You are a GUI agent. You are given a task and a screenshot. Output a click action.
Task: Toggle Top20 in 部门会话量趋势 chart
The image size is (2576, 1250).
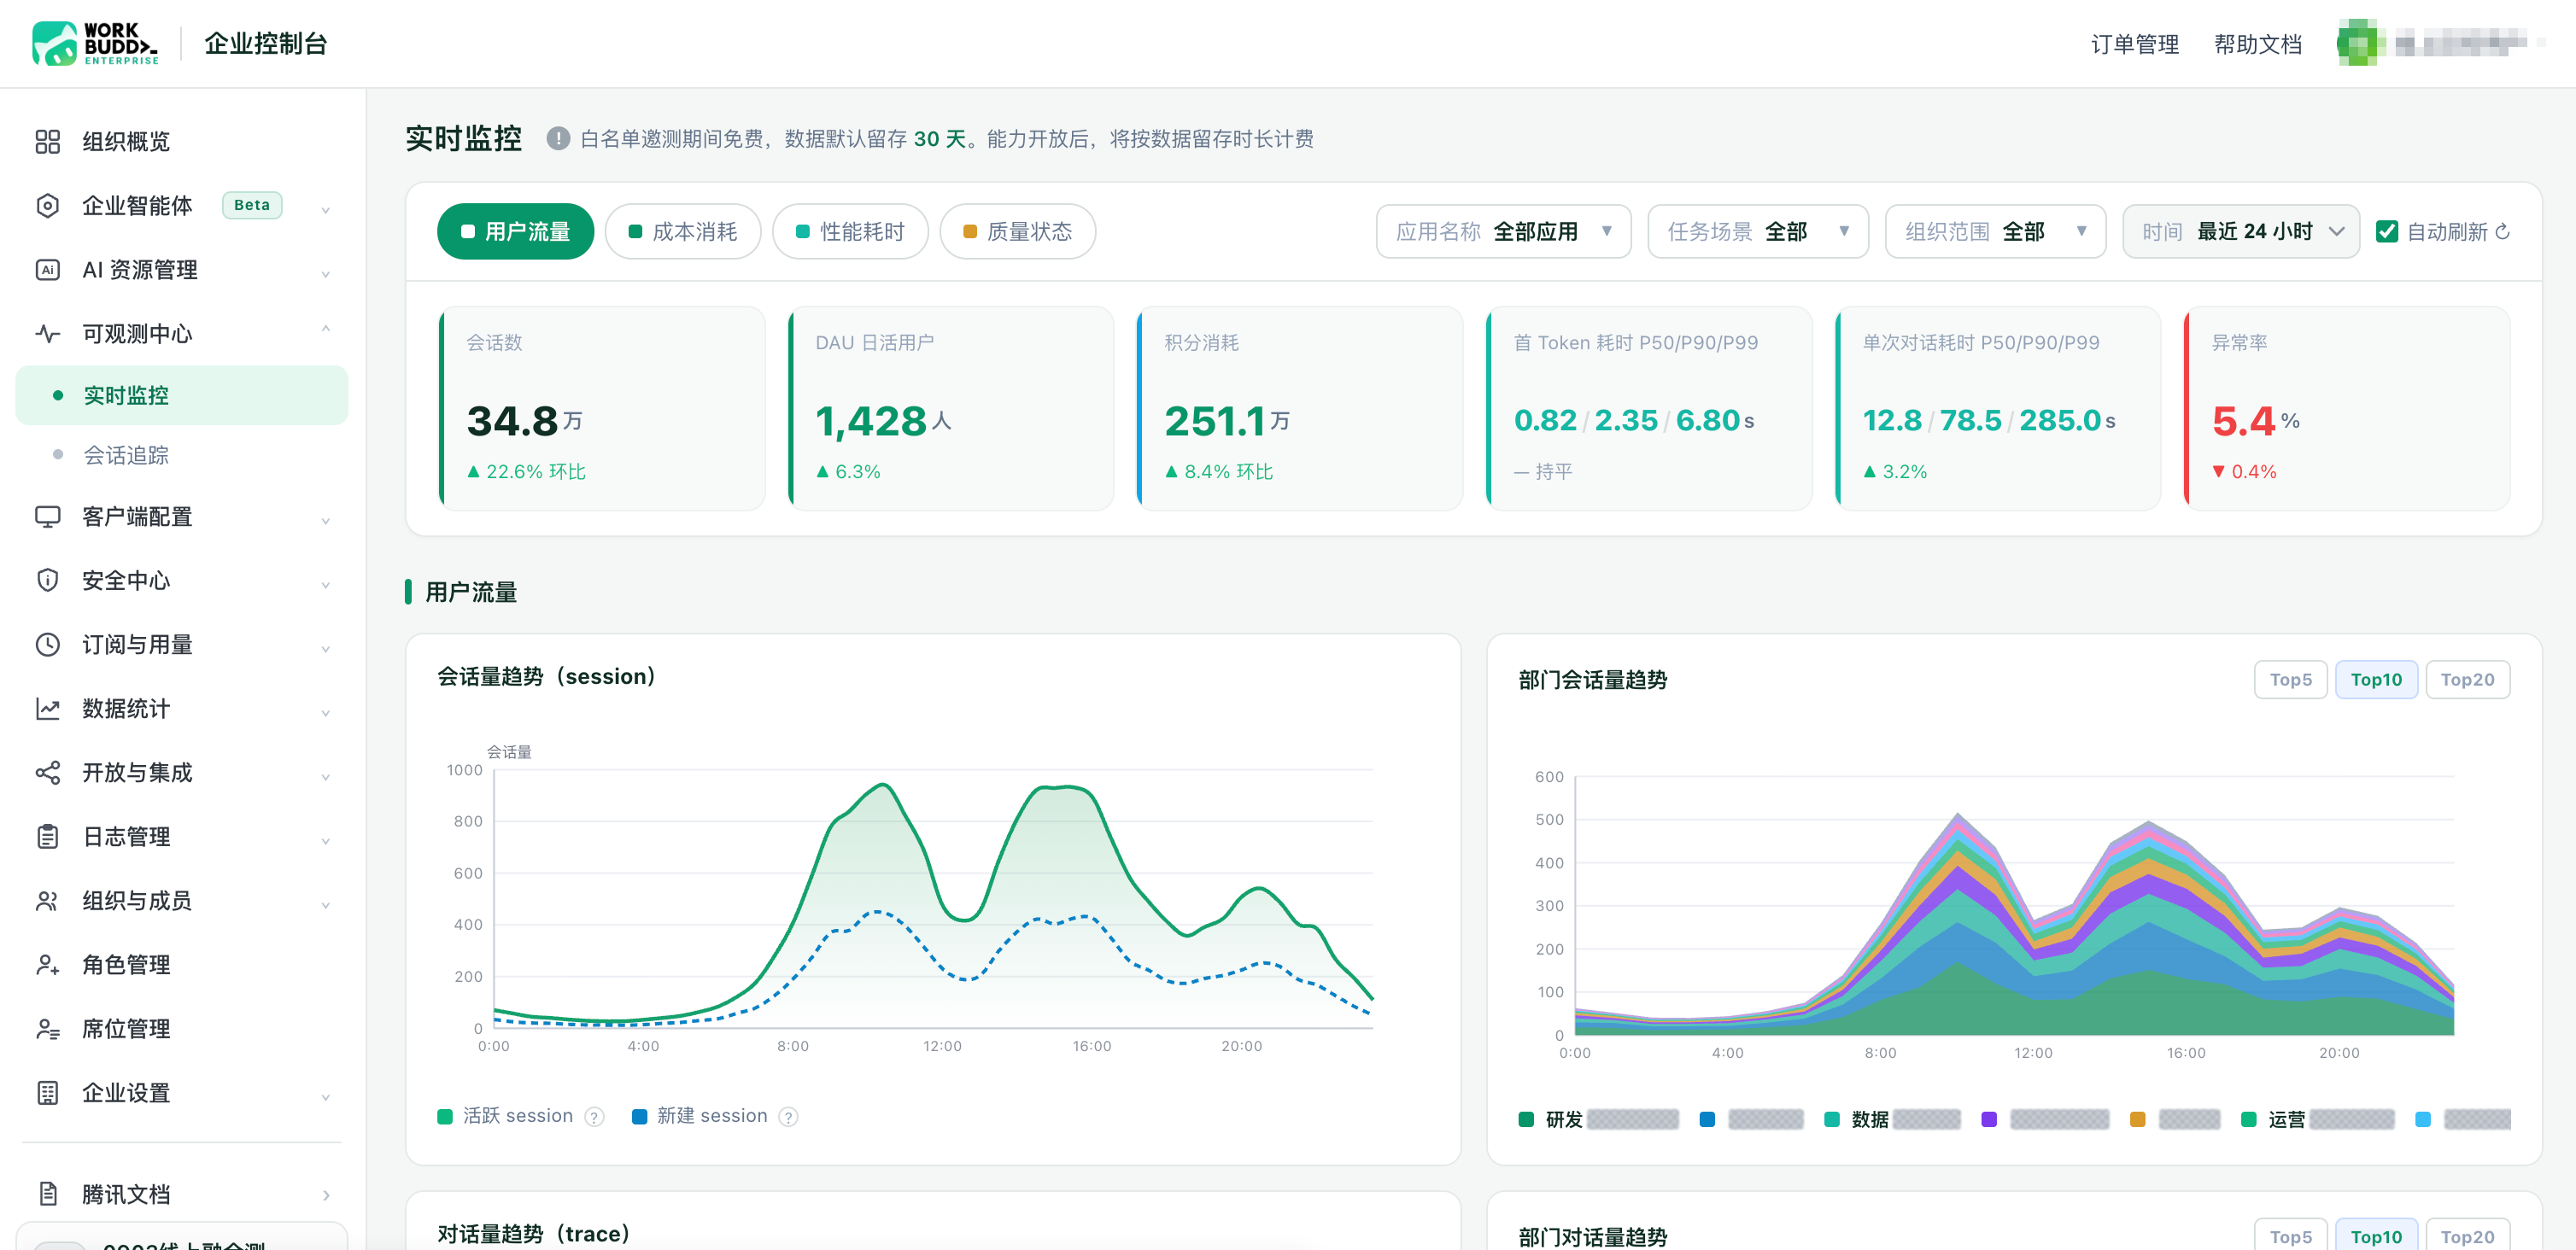click(2467, 680)
